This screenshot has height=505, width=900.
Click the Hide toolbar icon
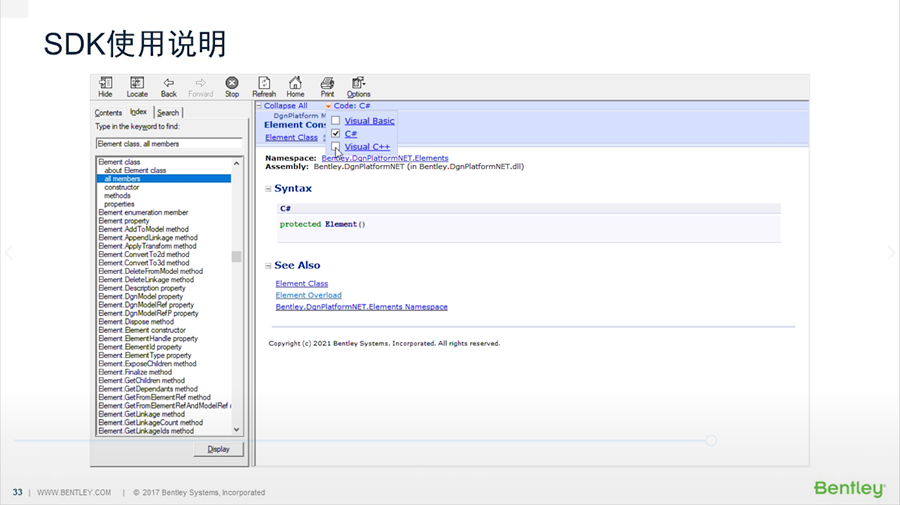106,83
